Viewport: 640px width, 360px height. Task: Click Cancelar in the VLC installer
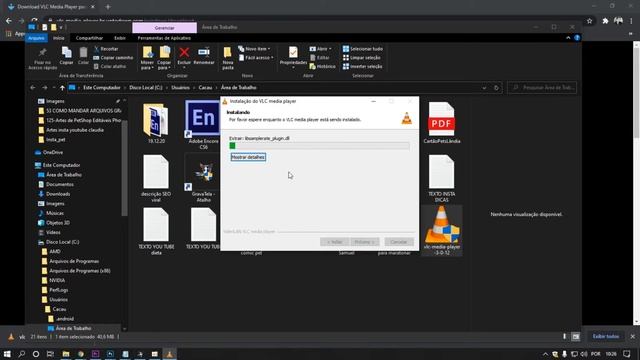[399, 242]
